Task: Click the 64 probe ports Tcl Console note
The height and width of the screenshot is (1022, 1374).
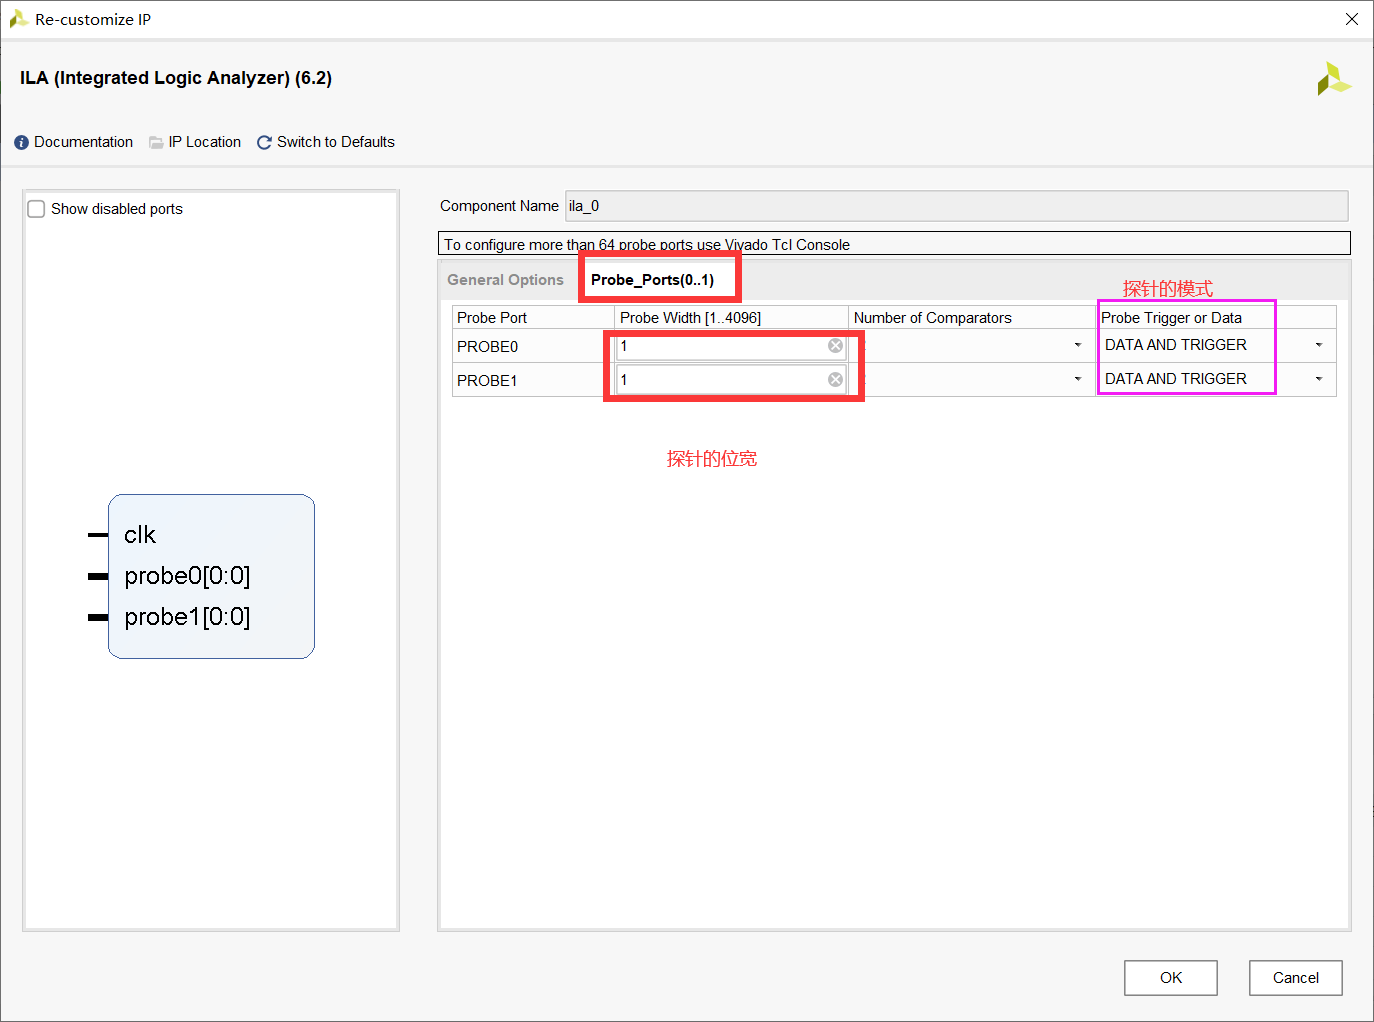Action: point(894,244)
